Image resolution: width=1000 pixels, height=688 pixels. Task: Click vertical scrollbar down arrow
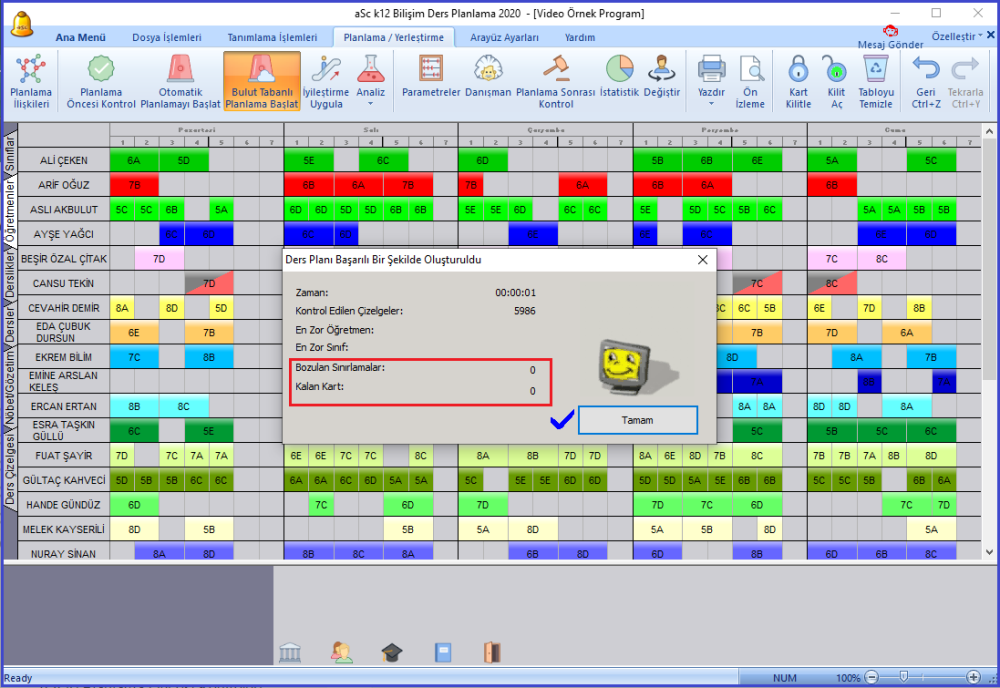989,552
